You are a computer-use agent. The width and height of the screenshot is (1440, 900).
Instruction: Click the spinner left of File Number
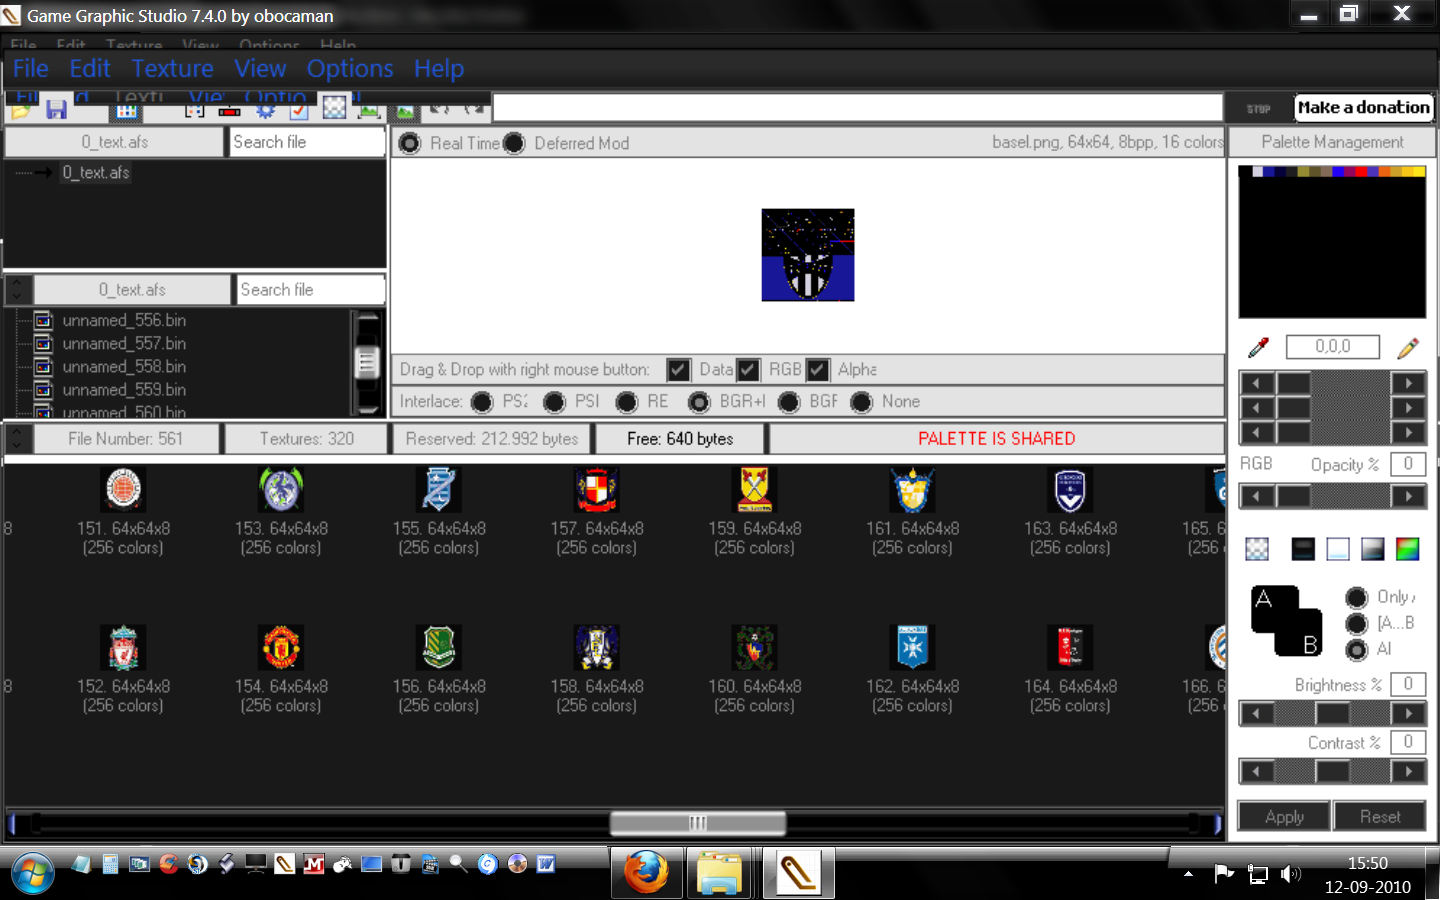pos(18,439)
